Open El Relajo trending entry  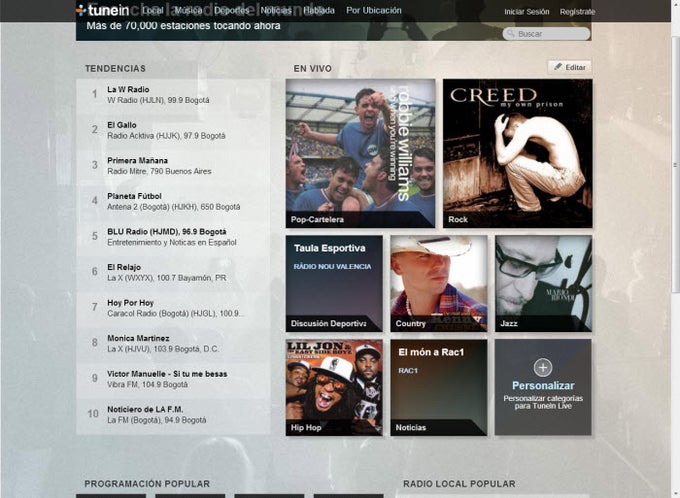pos(173,272)
